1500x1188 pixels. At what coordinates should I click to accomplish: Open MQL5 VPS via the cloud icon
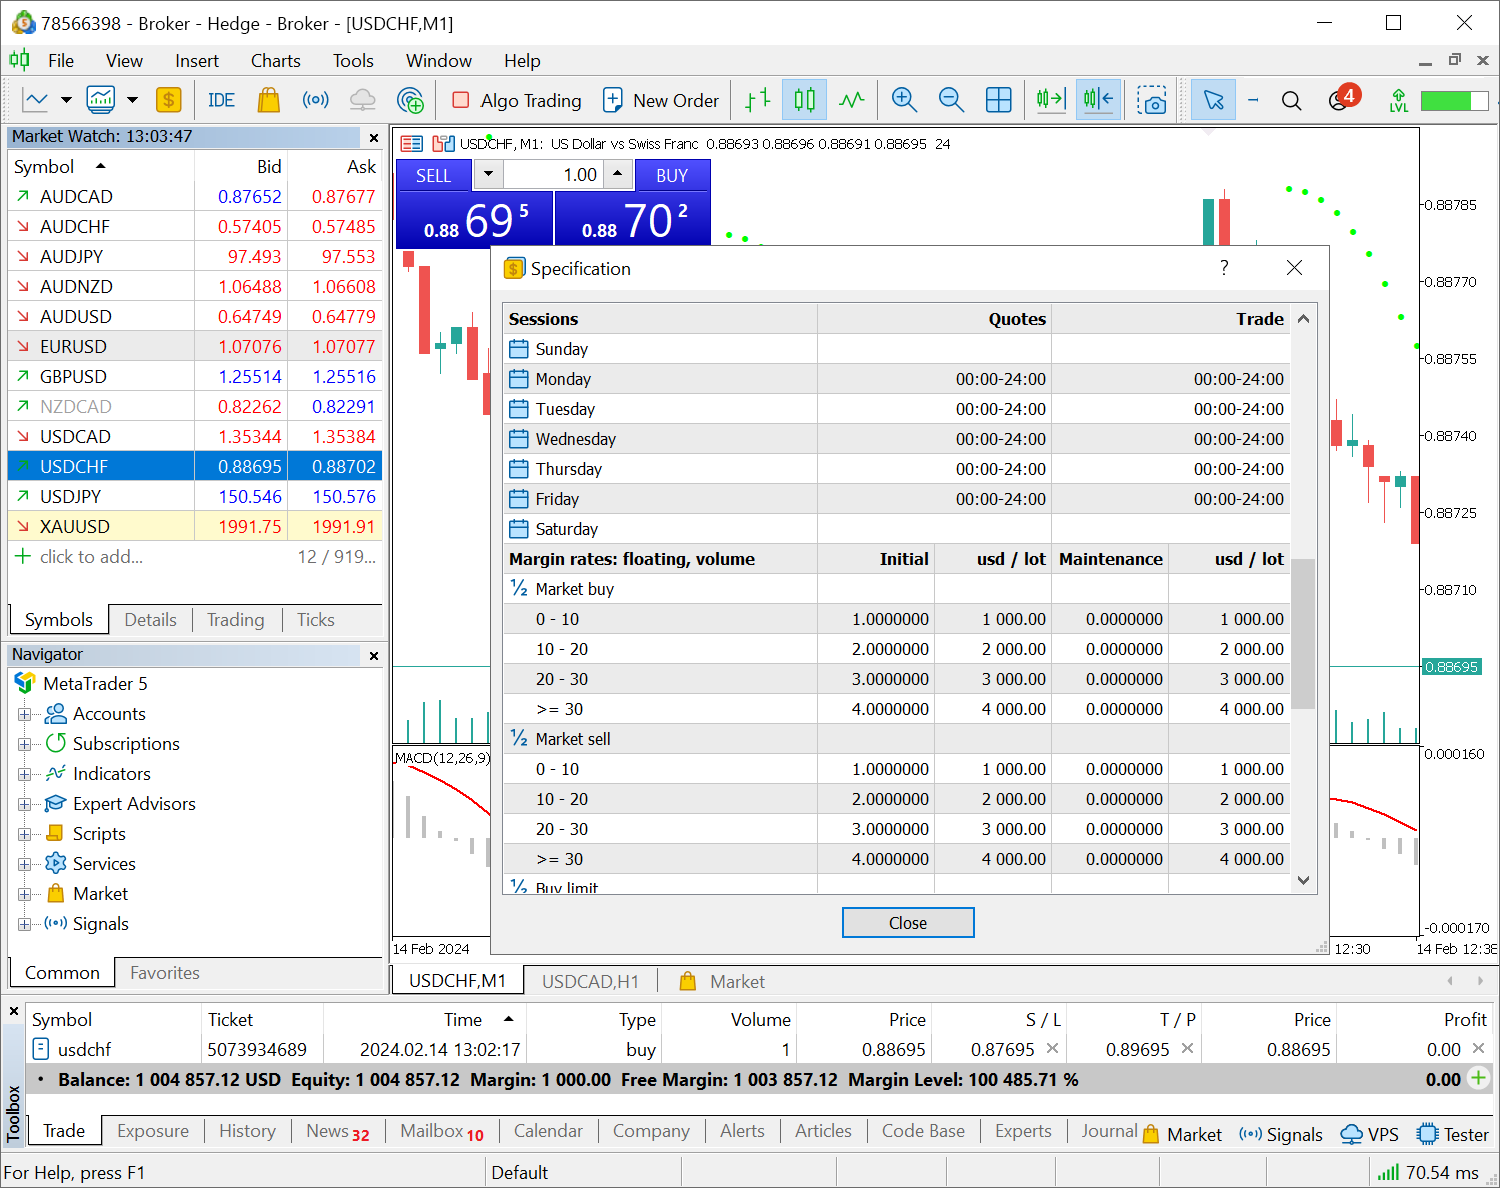tap(362, 100)
